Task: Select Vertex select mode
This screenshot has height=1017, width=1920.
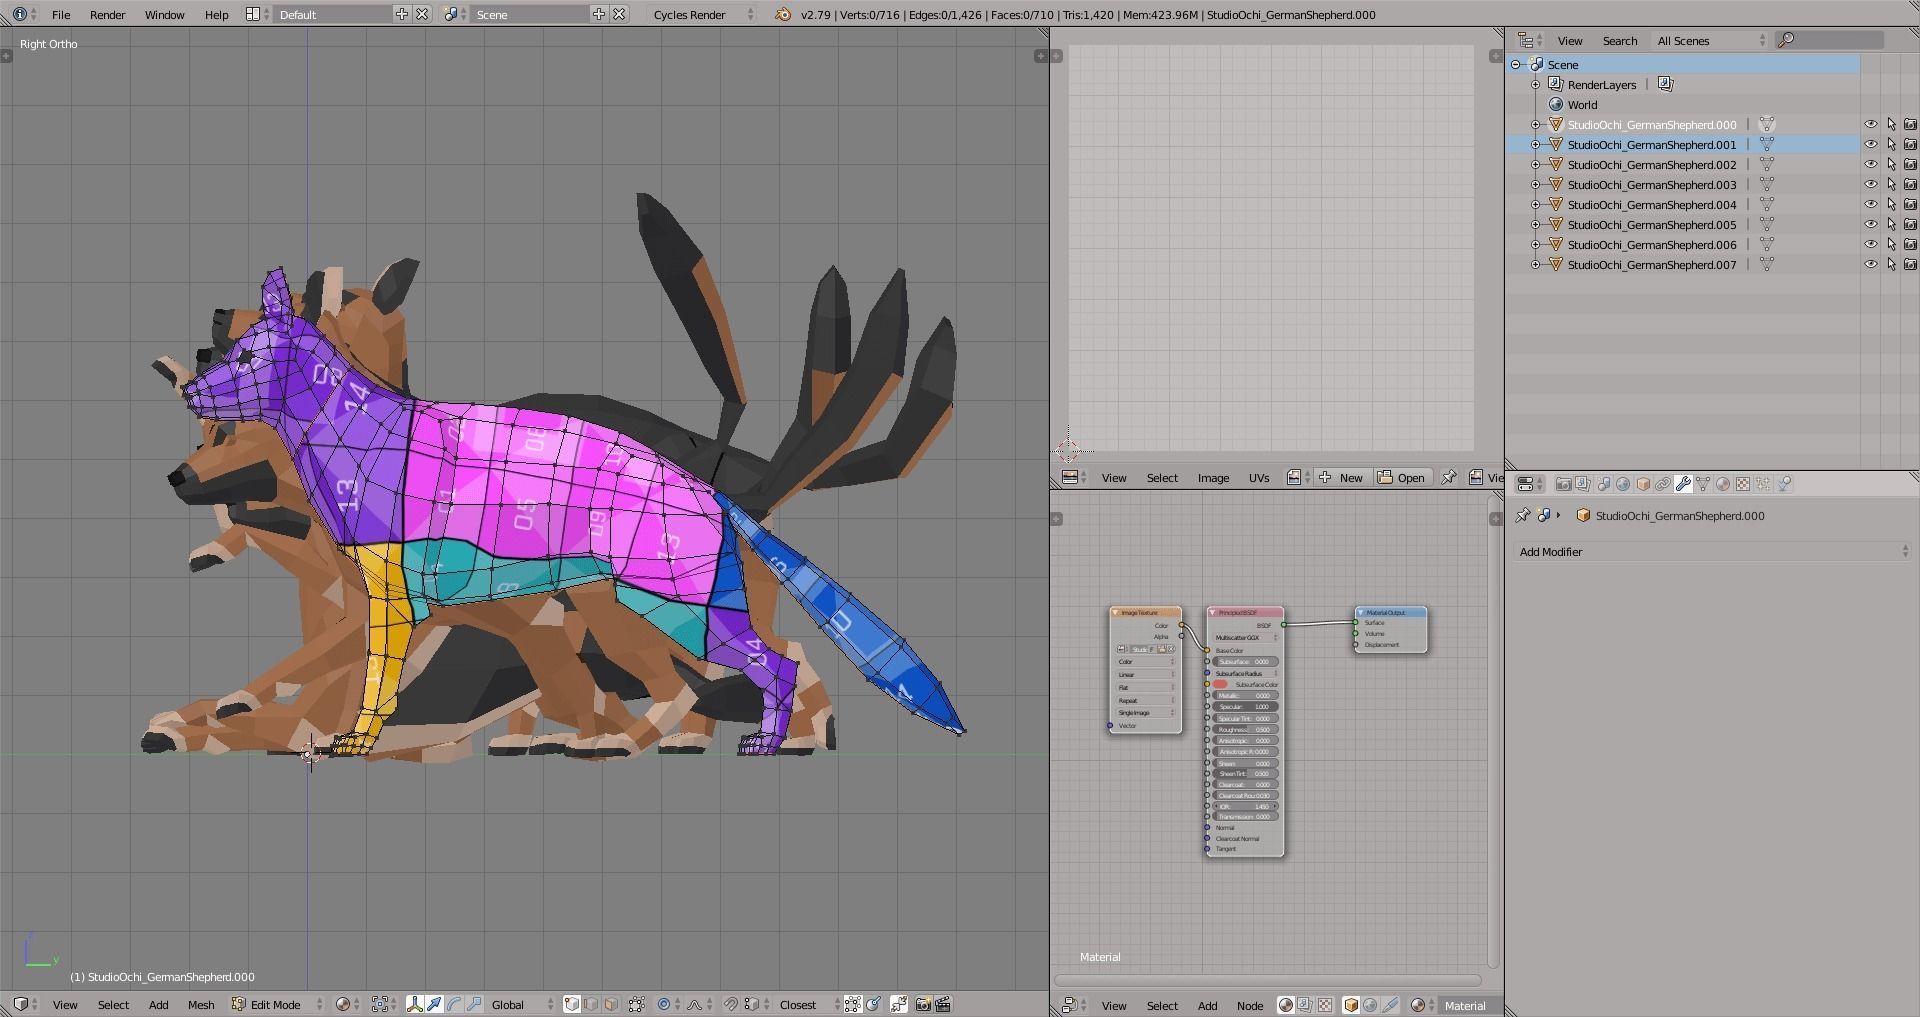Action: click(x=572, y=1005)
